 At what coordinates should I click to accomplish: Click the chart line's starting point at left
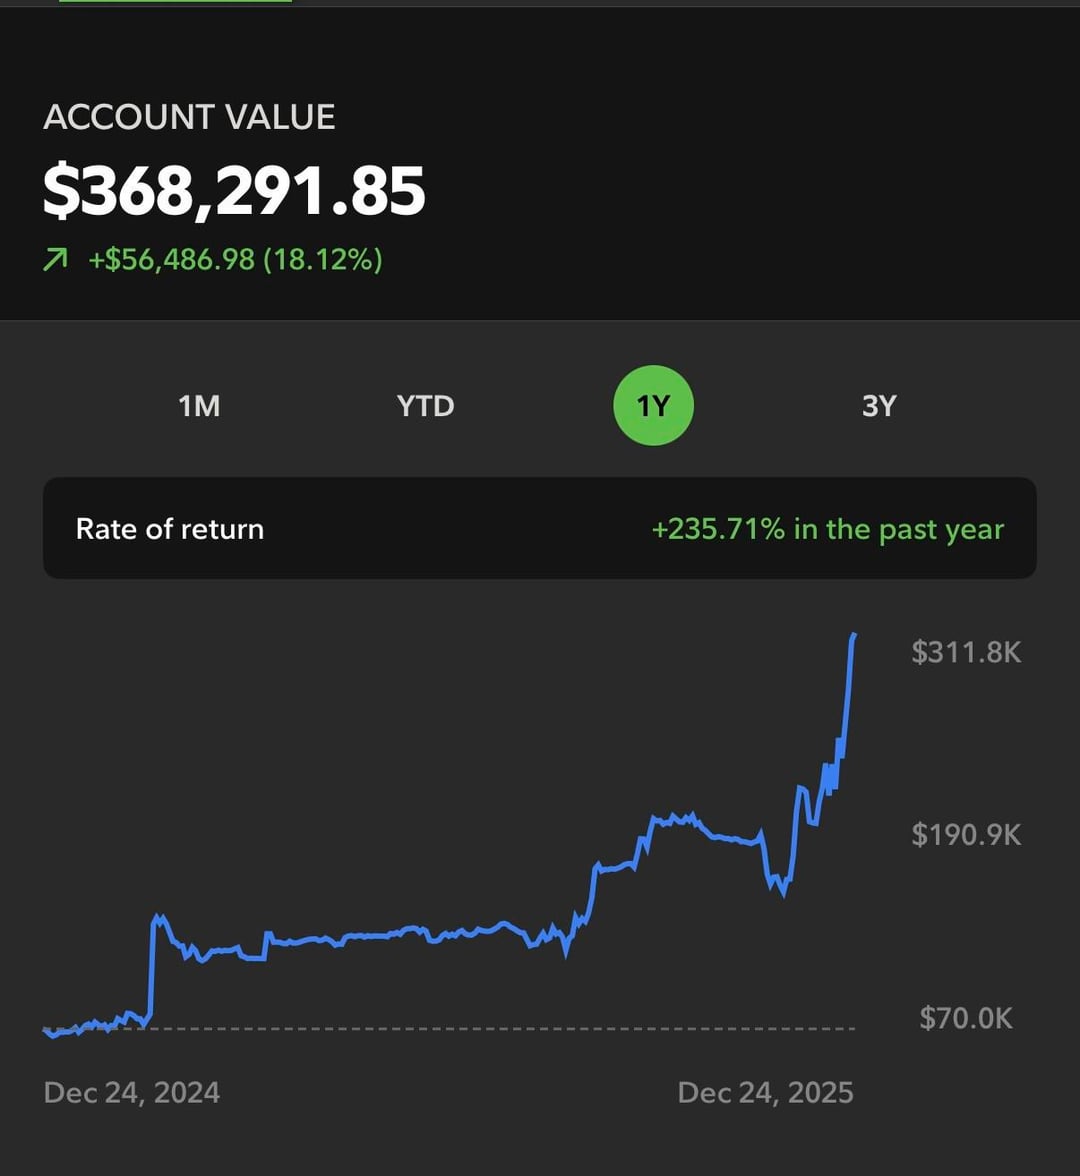point(47,1030)
